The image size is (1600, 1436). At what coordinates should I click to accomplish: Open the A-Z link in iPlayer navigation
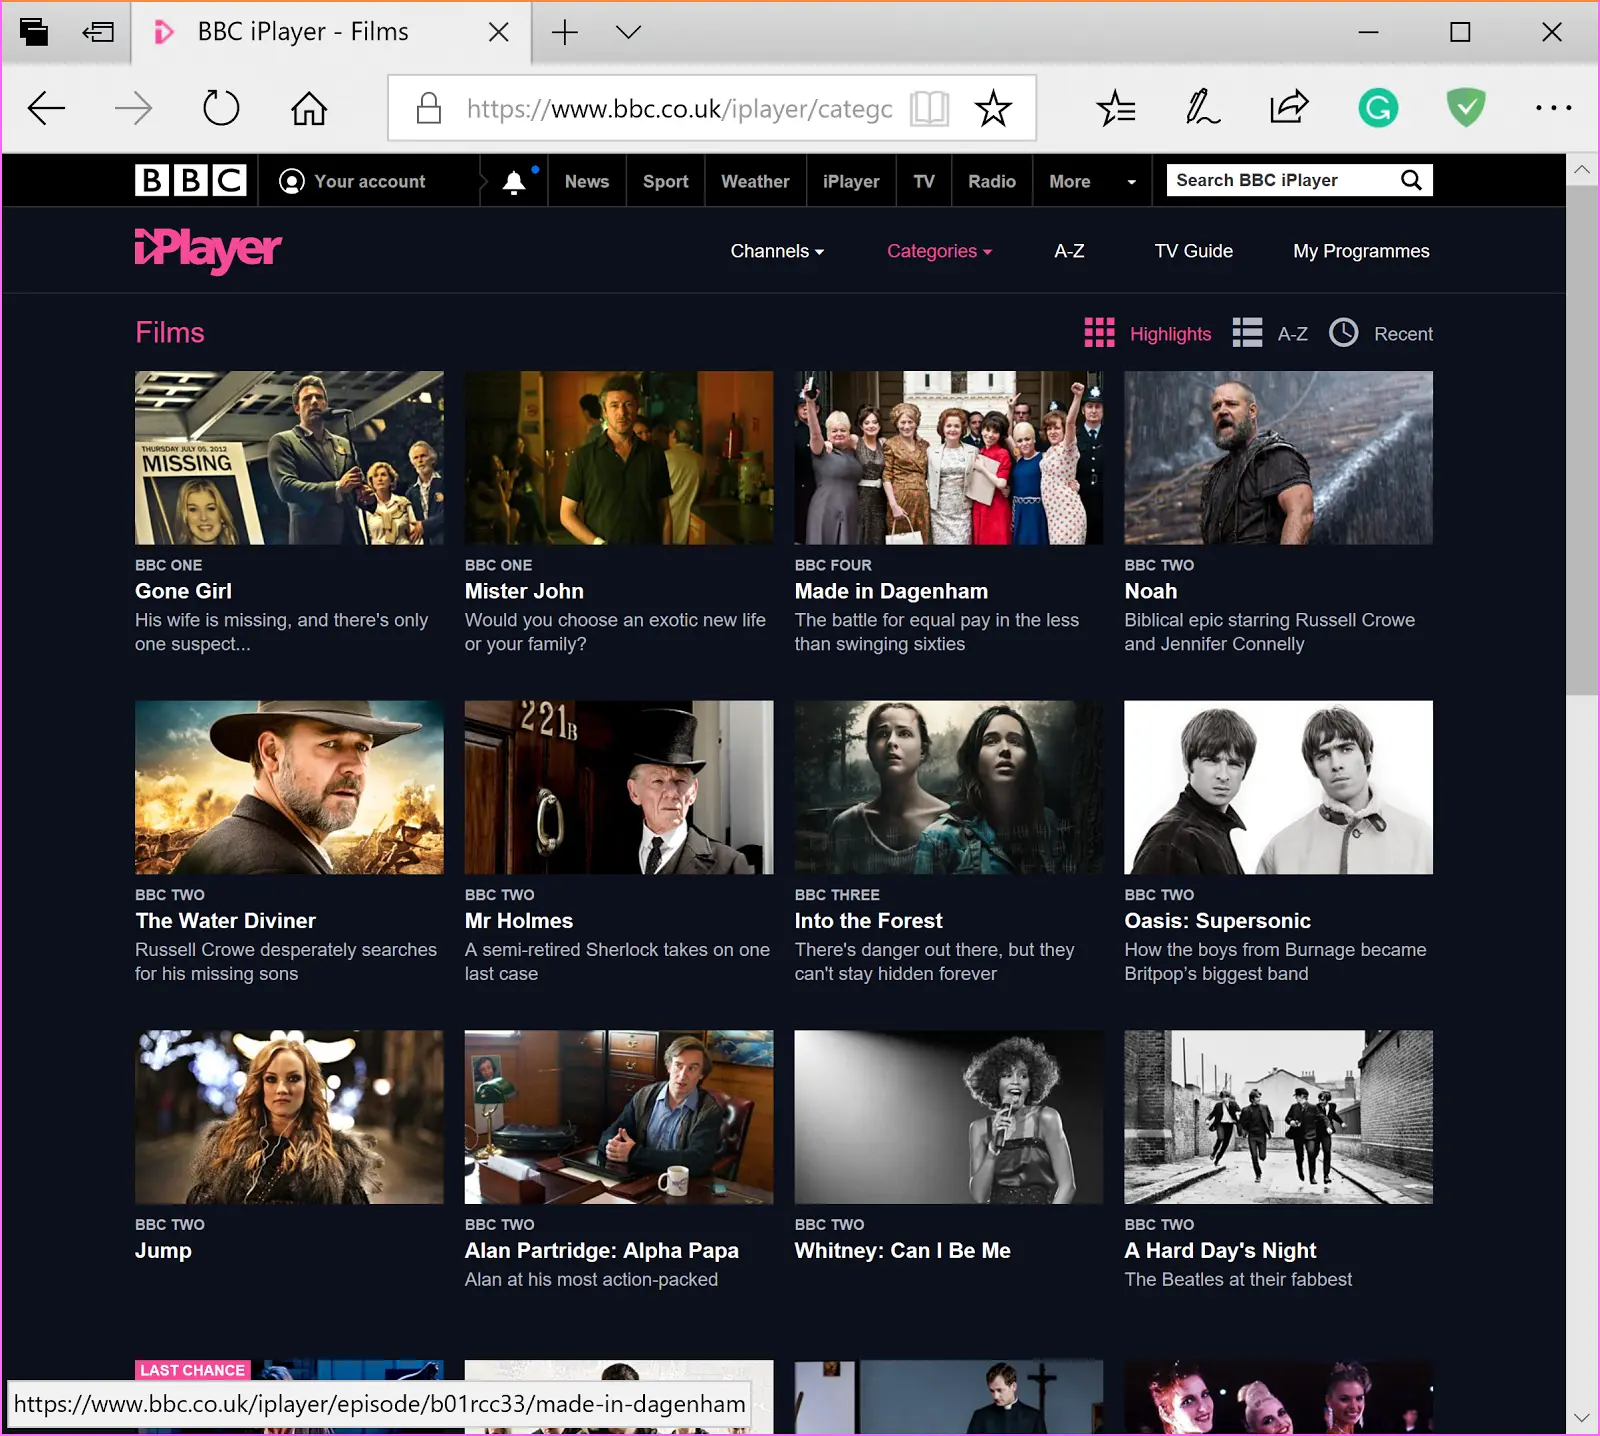[1069, 251]
